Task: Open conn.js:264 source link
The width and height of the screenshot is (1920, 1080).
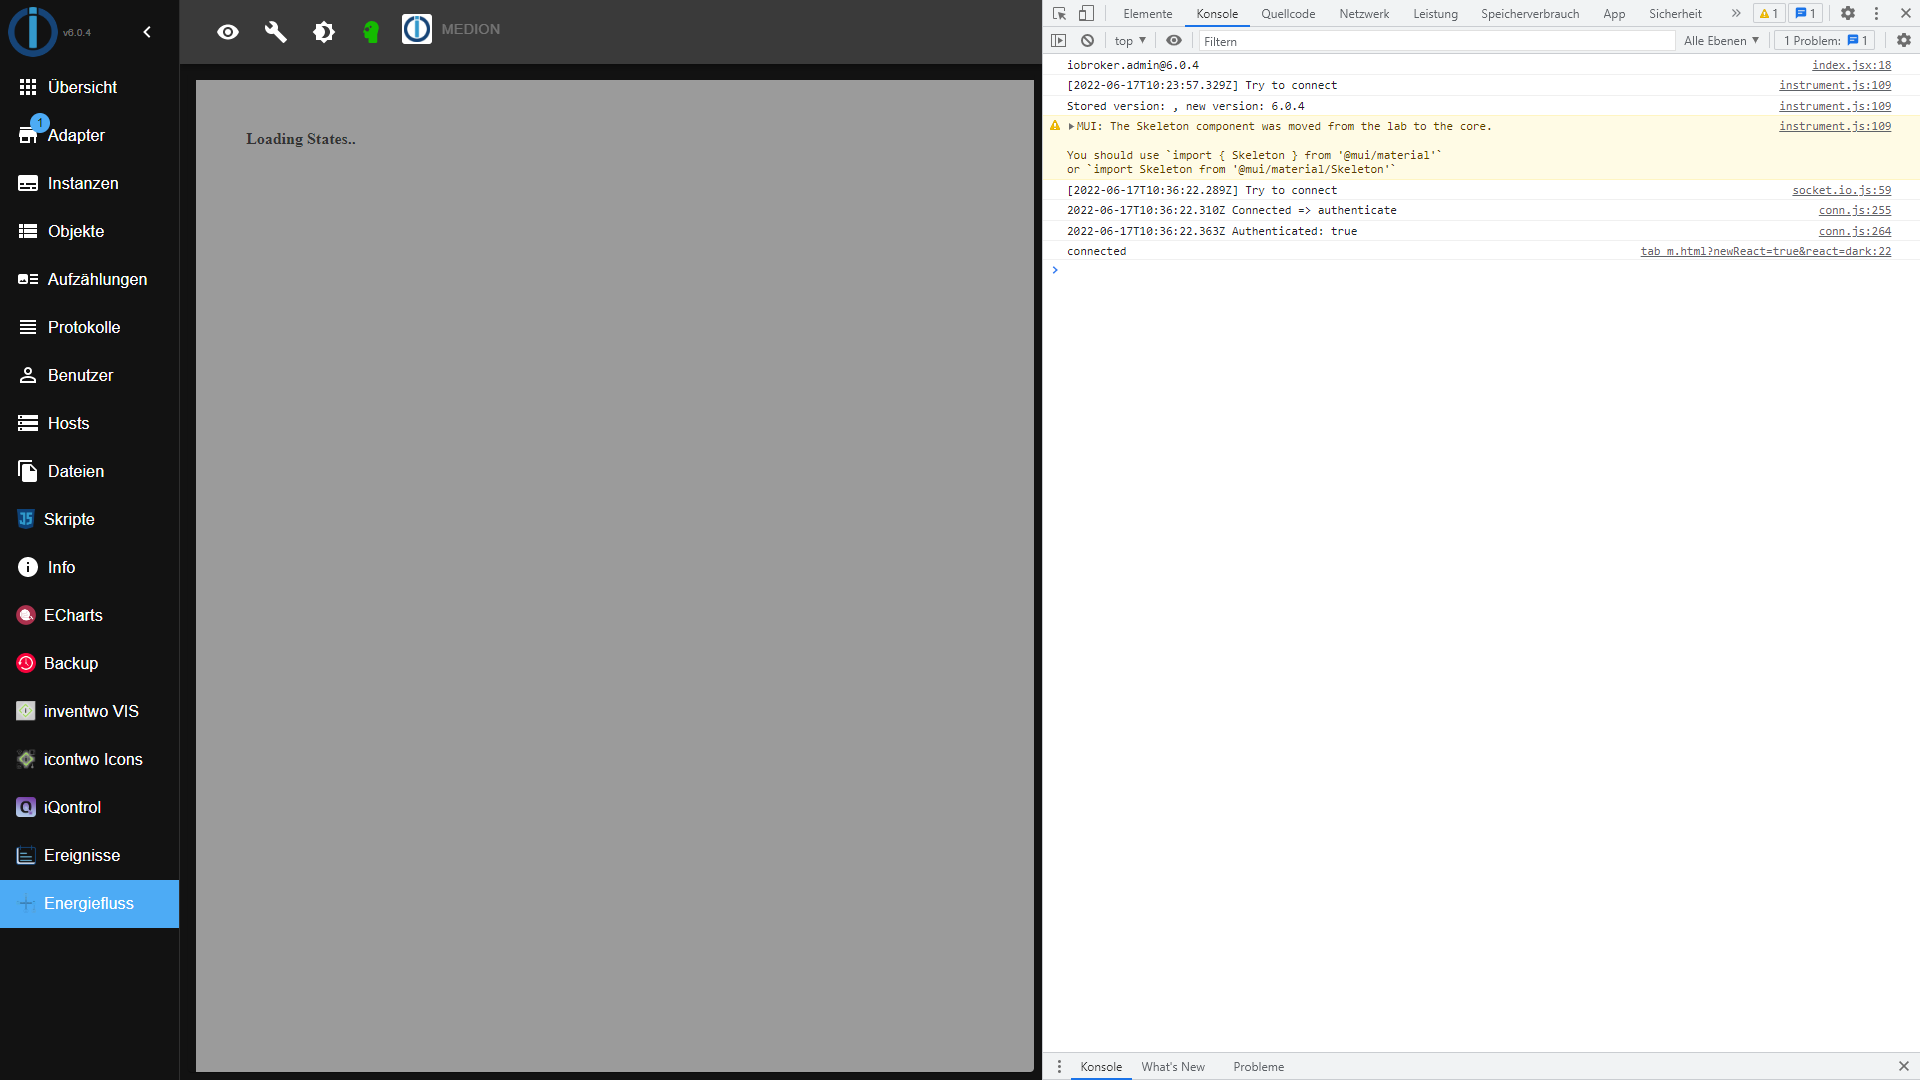Action: (1855, 231)
